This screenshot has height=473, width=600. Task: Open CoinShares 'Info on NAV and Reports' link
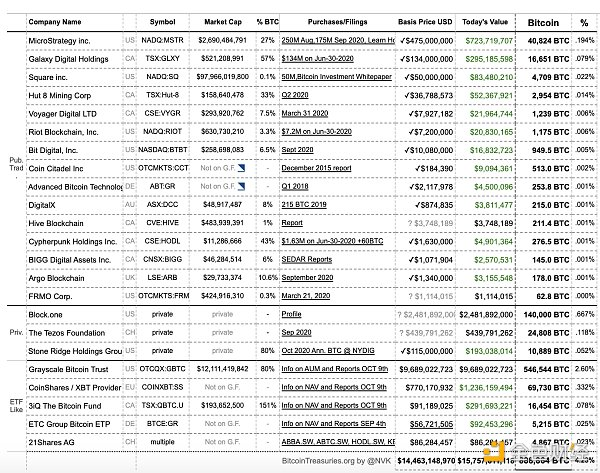point(334,387)
